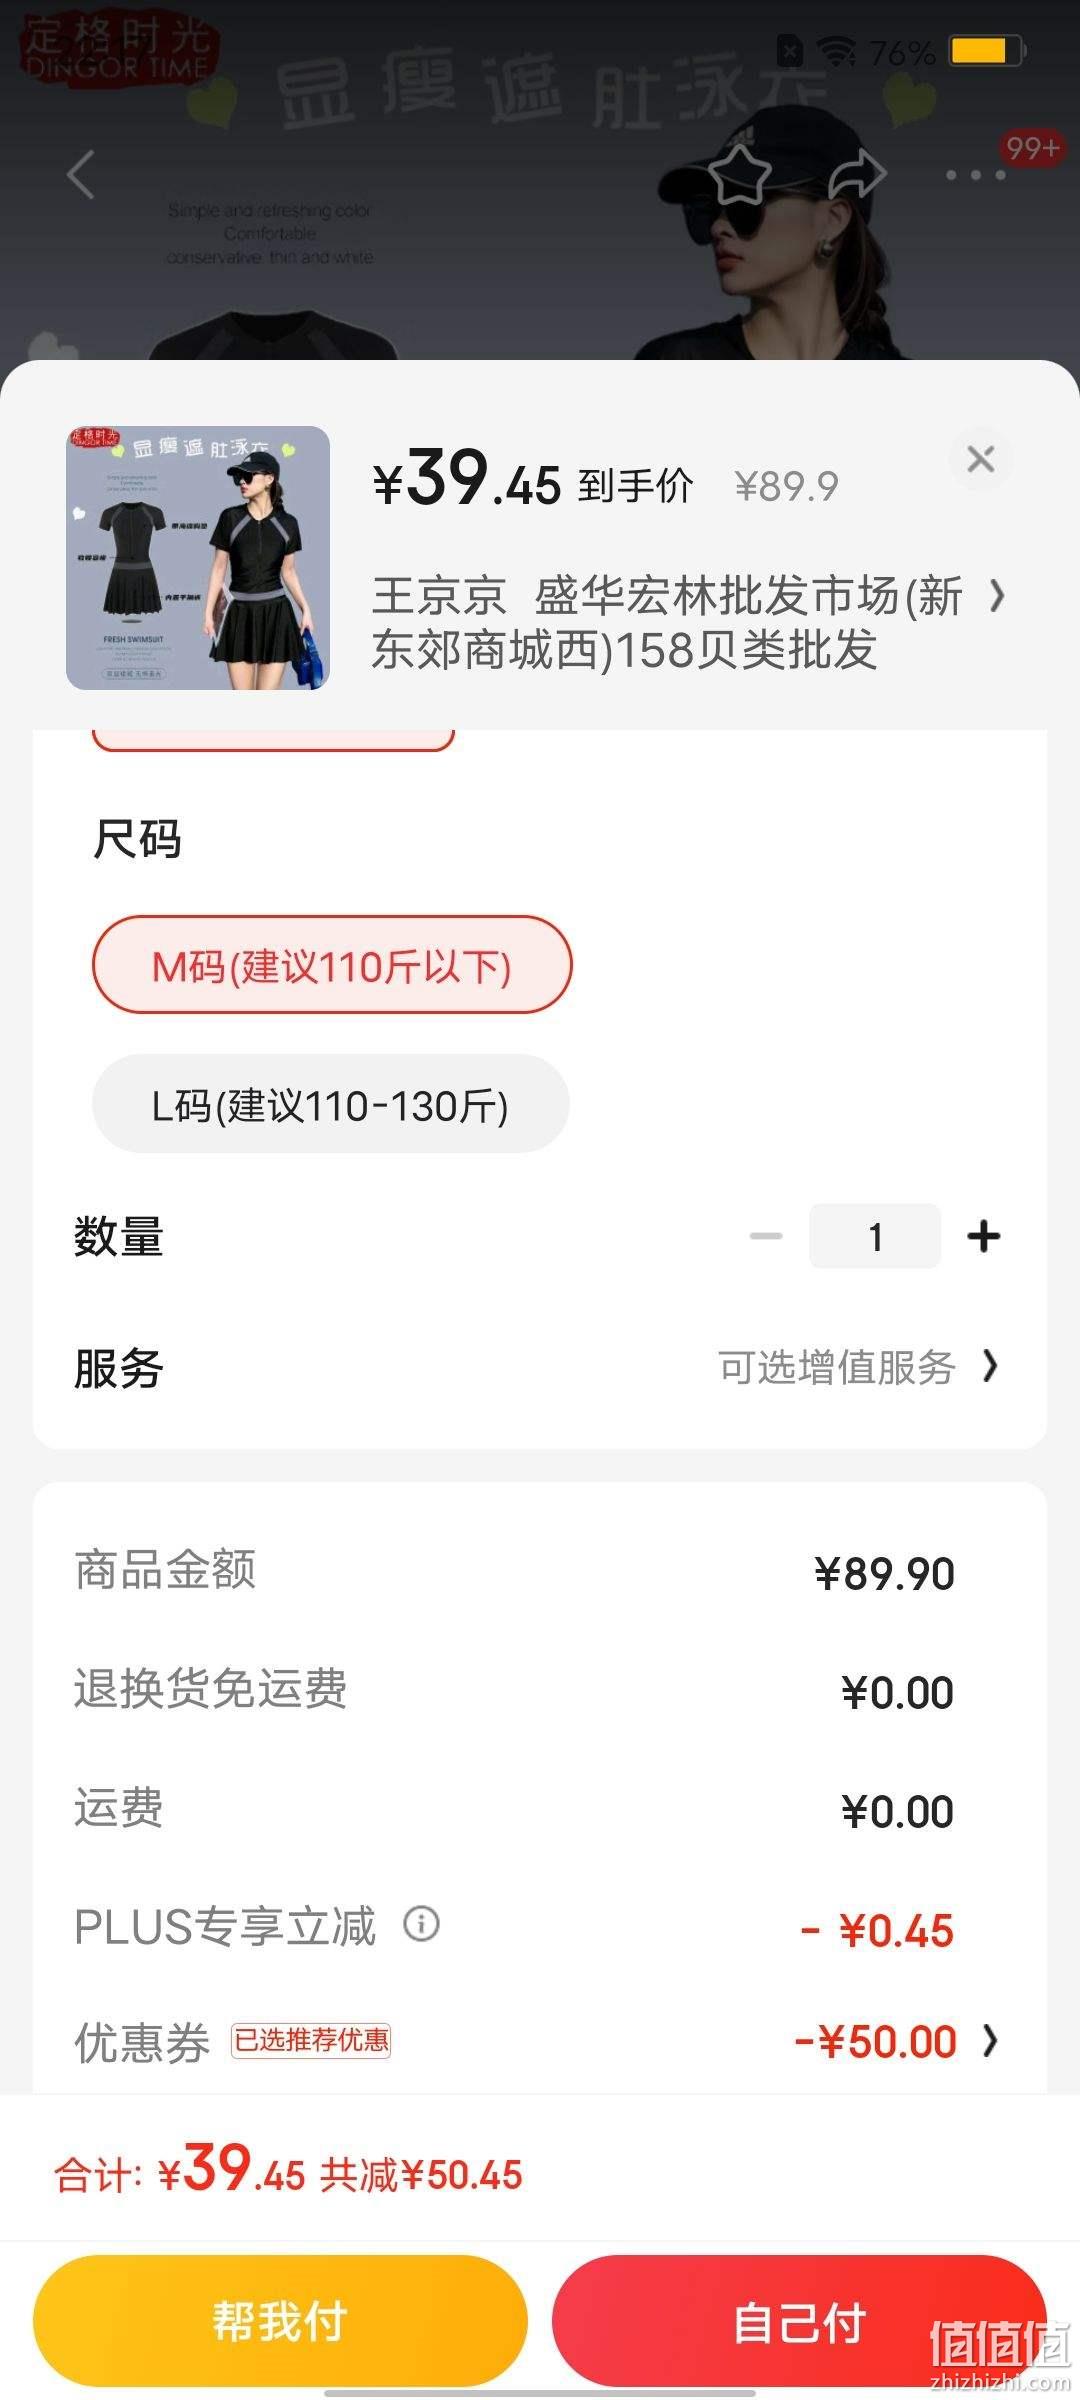Close the purchase options sheet
1080x2400 pixels.
coord(981,459)
